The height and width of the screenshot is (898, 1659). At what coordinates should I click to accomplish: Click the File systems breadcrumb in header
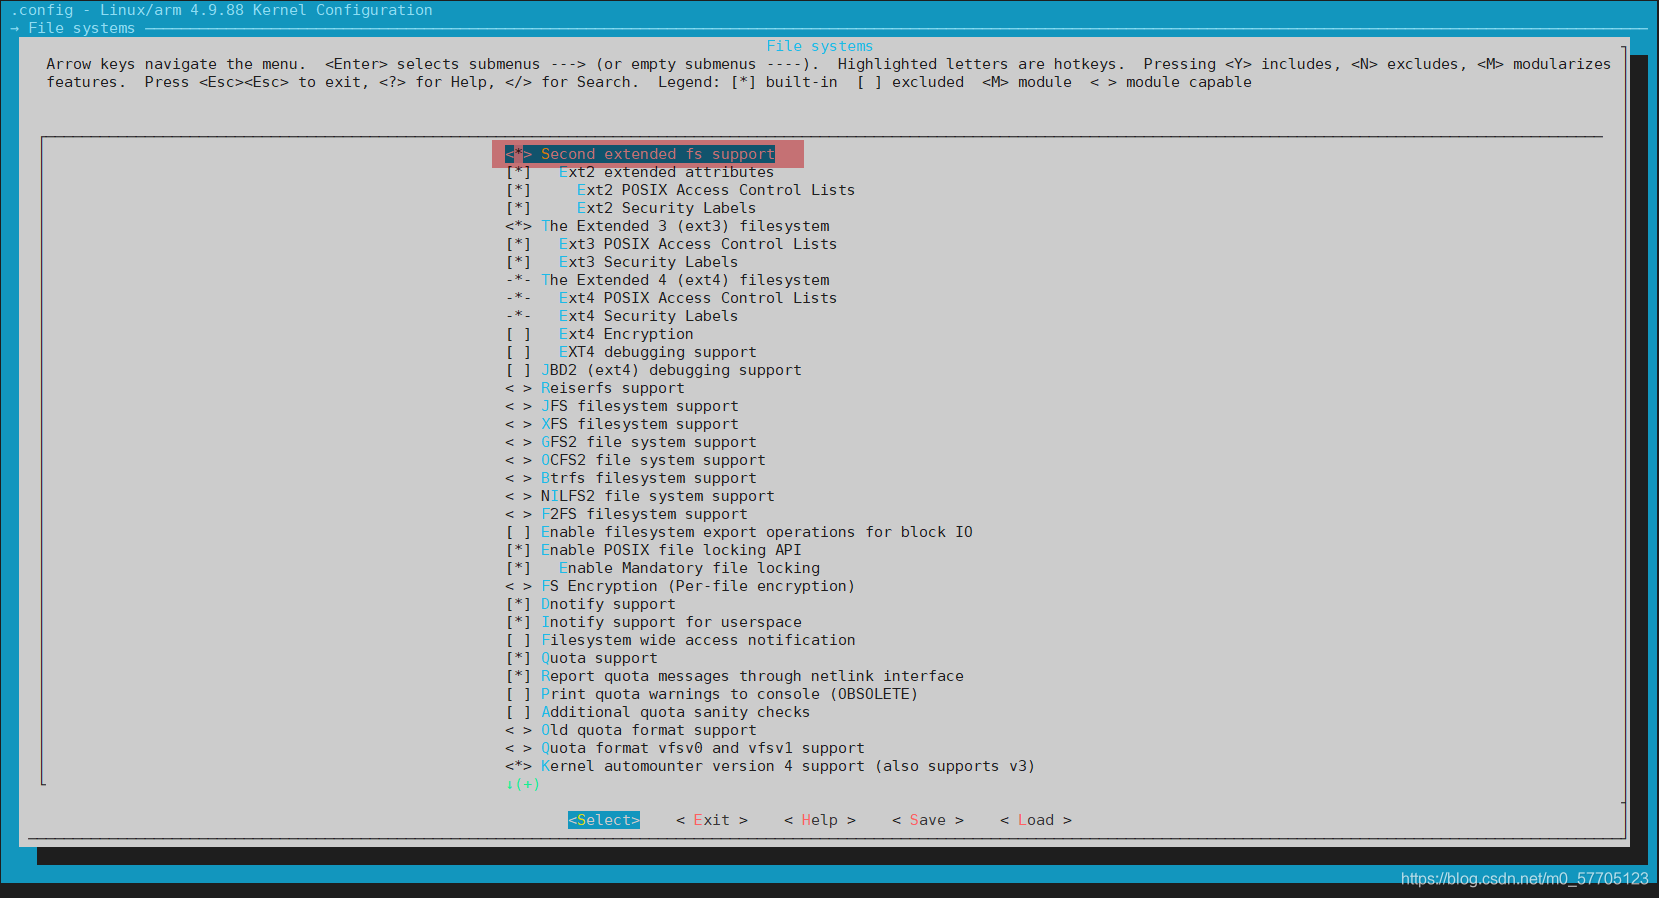[81, 28]
